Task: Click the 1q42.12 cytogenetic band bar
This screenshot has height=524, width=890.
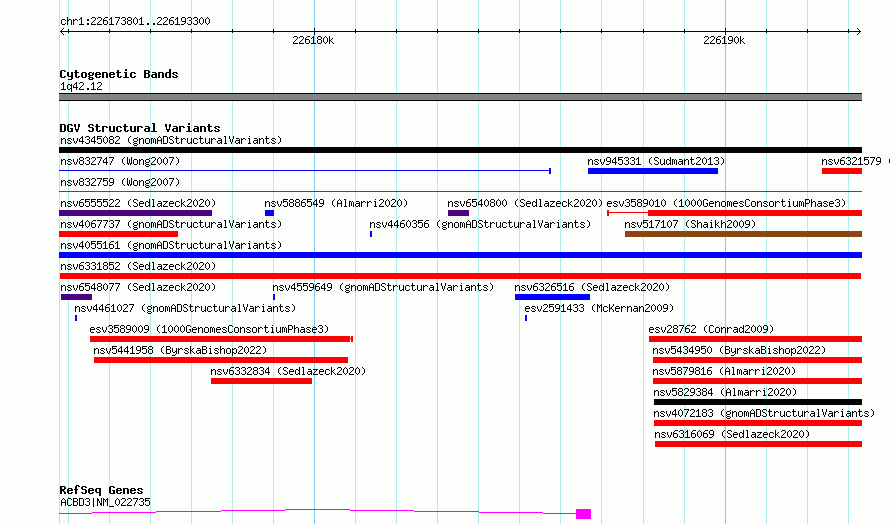Action: pos(460,97)
